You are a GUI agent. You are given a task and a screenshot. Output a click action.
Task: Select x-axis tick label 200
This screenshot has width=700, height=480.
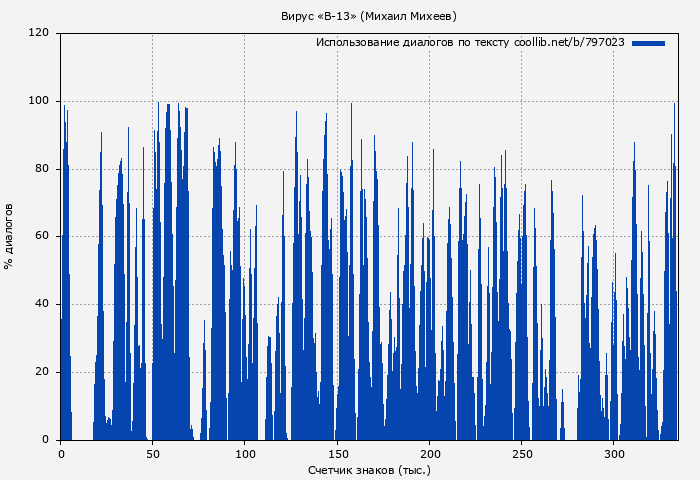(429, 454)
